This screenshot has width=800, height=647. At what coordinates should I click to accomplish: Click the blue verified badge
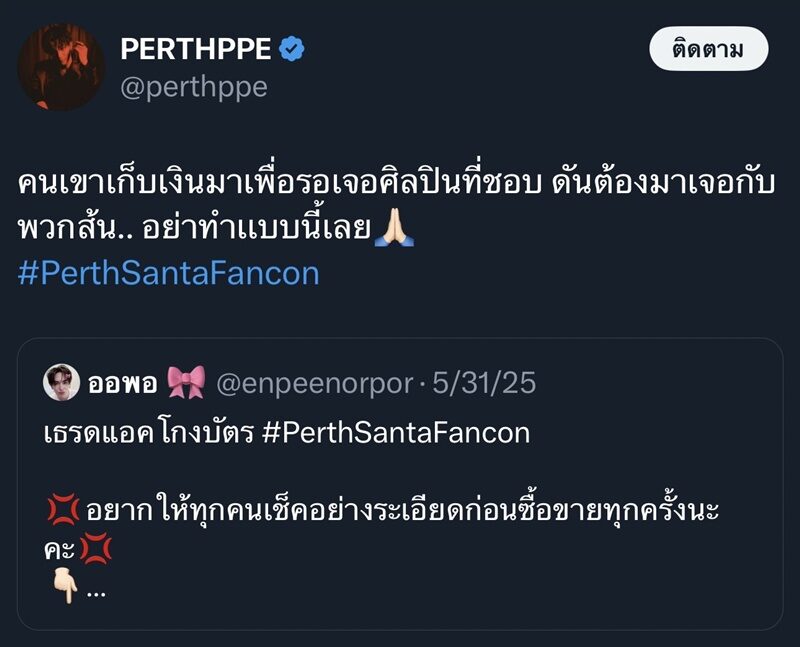pos(292,48)
